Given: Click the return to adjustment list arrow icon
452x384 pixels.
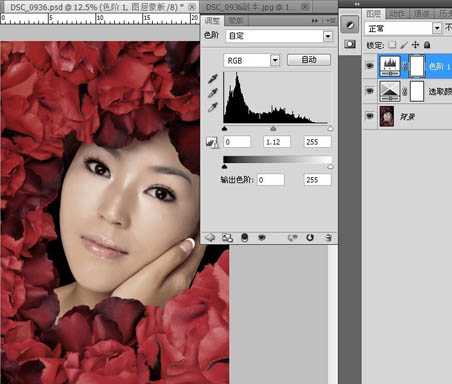Looking at the screenshot, I should (x=210, y=238).
